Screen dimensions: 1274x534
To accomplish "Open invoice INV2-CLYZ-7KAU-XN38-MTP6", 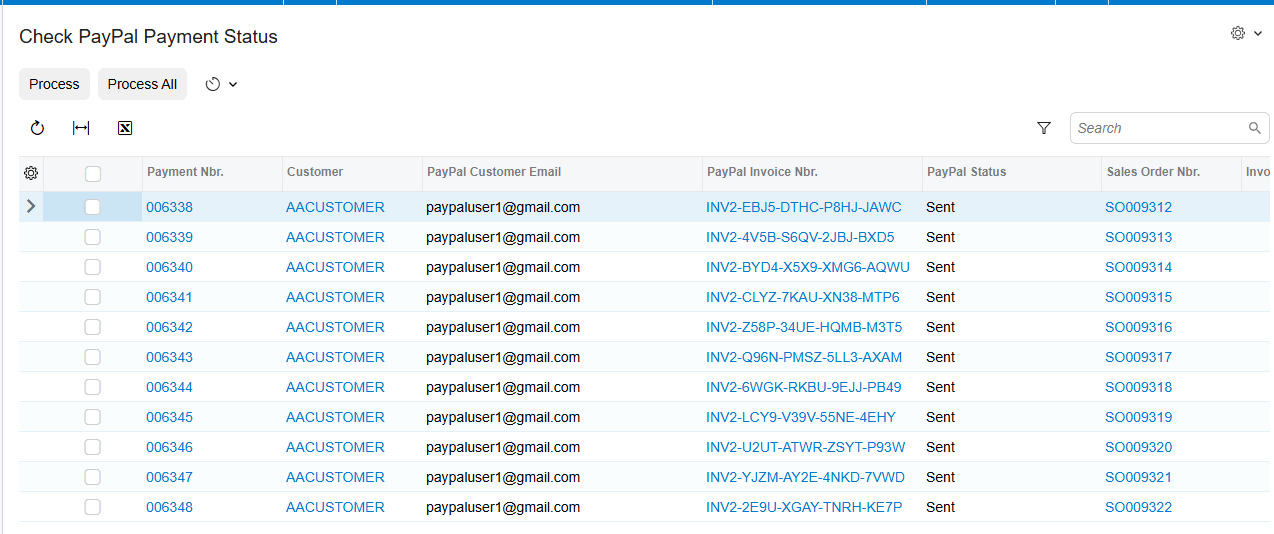I will point(803,297).
